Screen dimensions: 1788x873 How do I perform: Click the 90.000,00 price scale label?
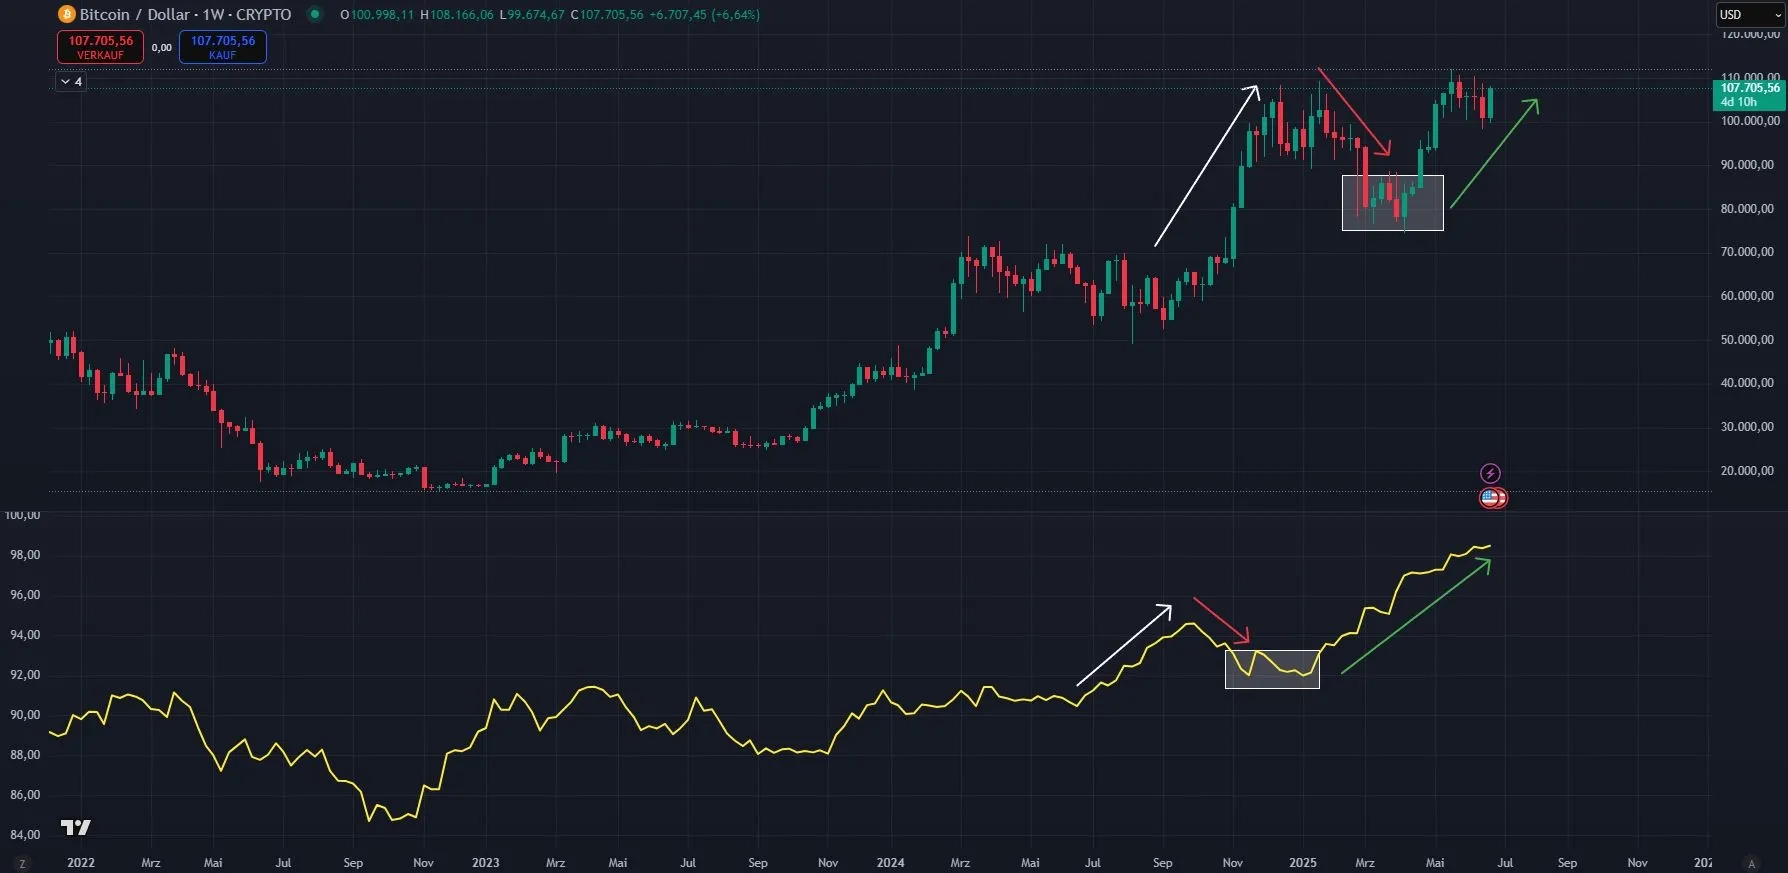tap(1748, 165)
